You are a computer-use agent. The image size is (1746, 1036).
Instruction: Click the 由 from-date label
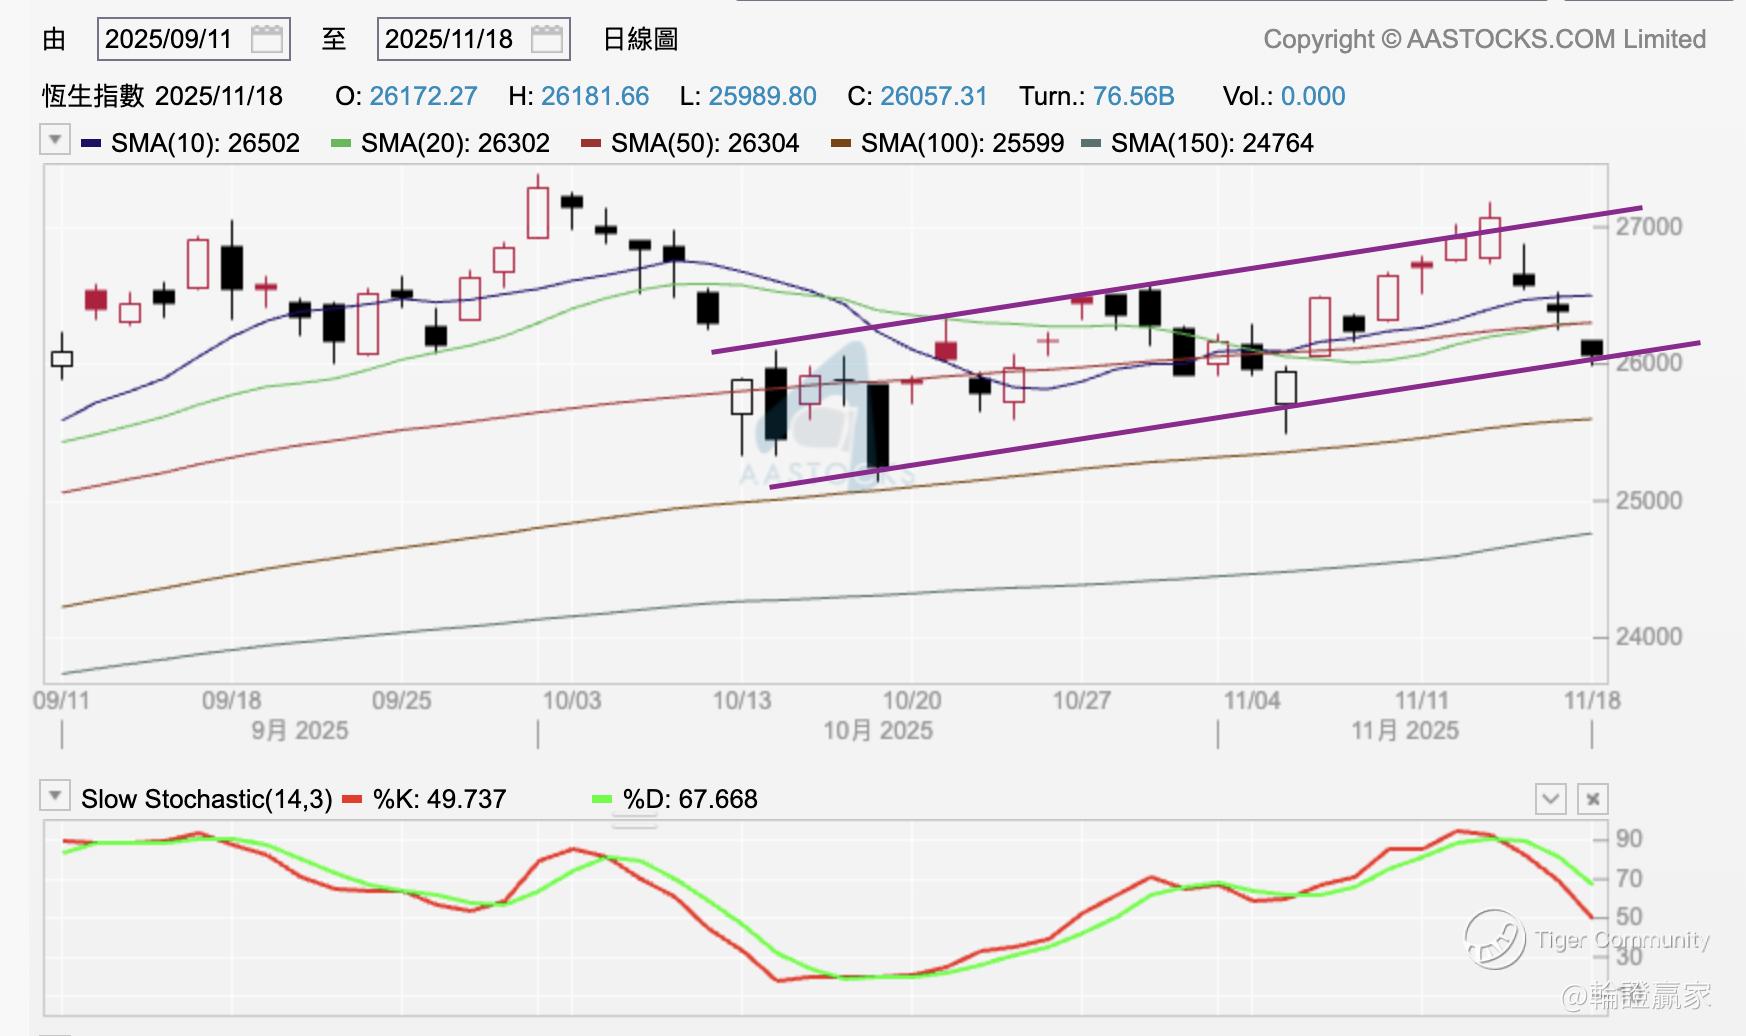click(x=54, y=39)
